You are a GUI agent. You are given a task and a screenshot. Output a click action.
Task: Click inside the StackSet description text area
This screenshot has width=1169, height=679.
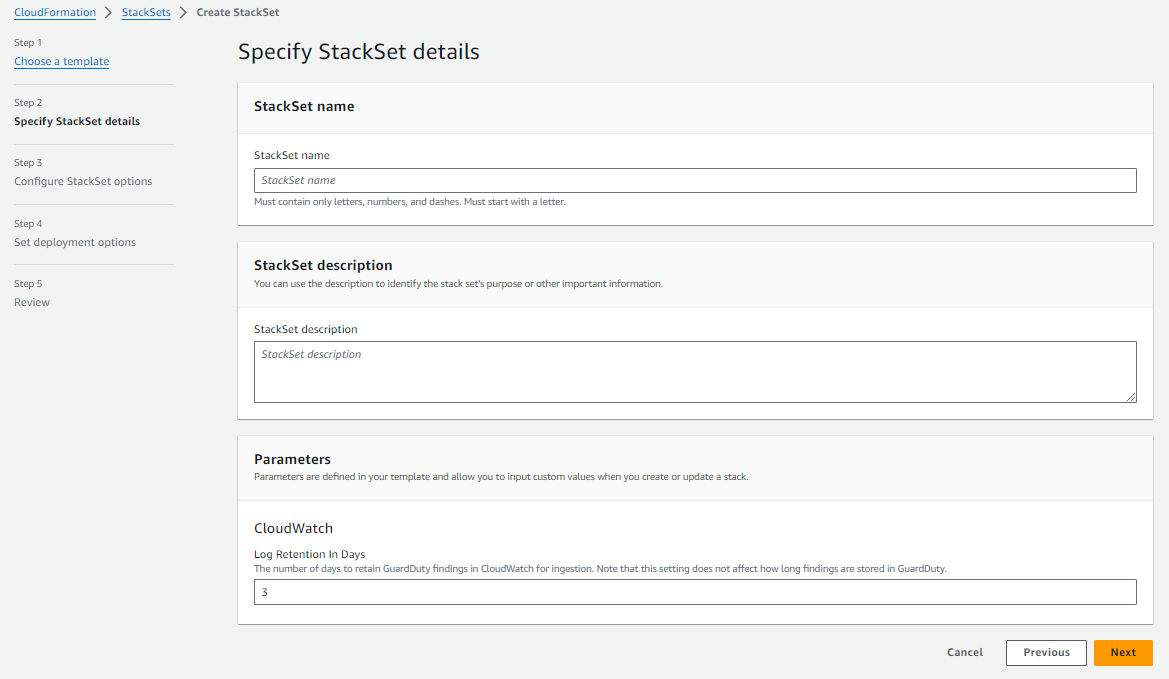click(695, 370)
